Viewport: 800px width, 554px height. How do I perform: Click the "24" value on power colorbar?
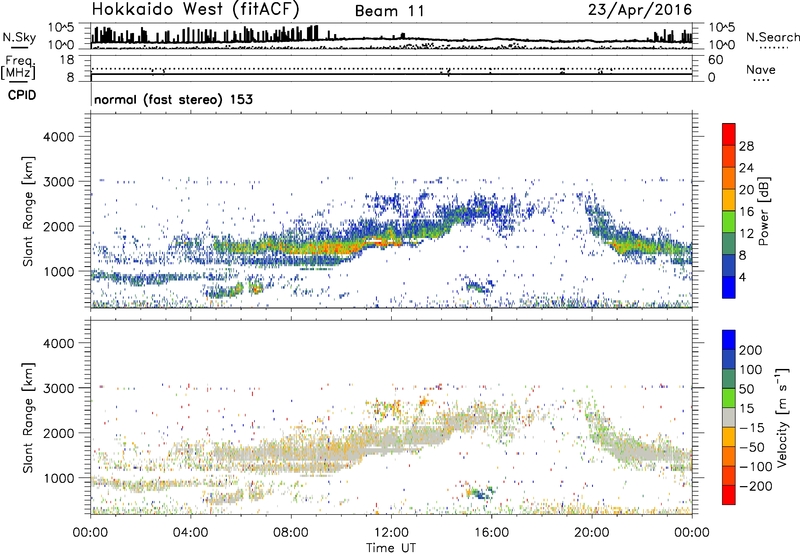point(746,168)
